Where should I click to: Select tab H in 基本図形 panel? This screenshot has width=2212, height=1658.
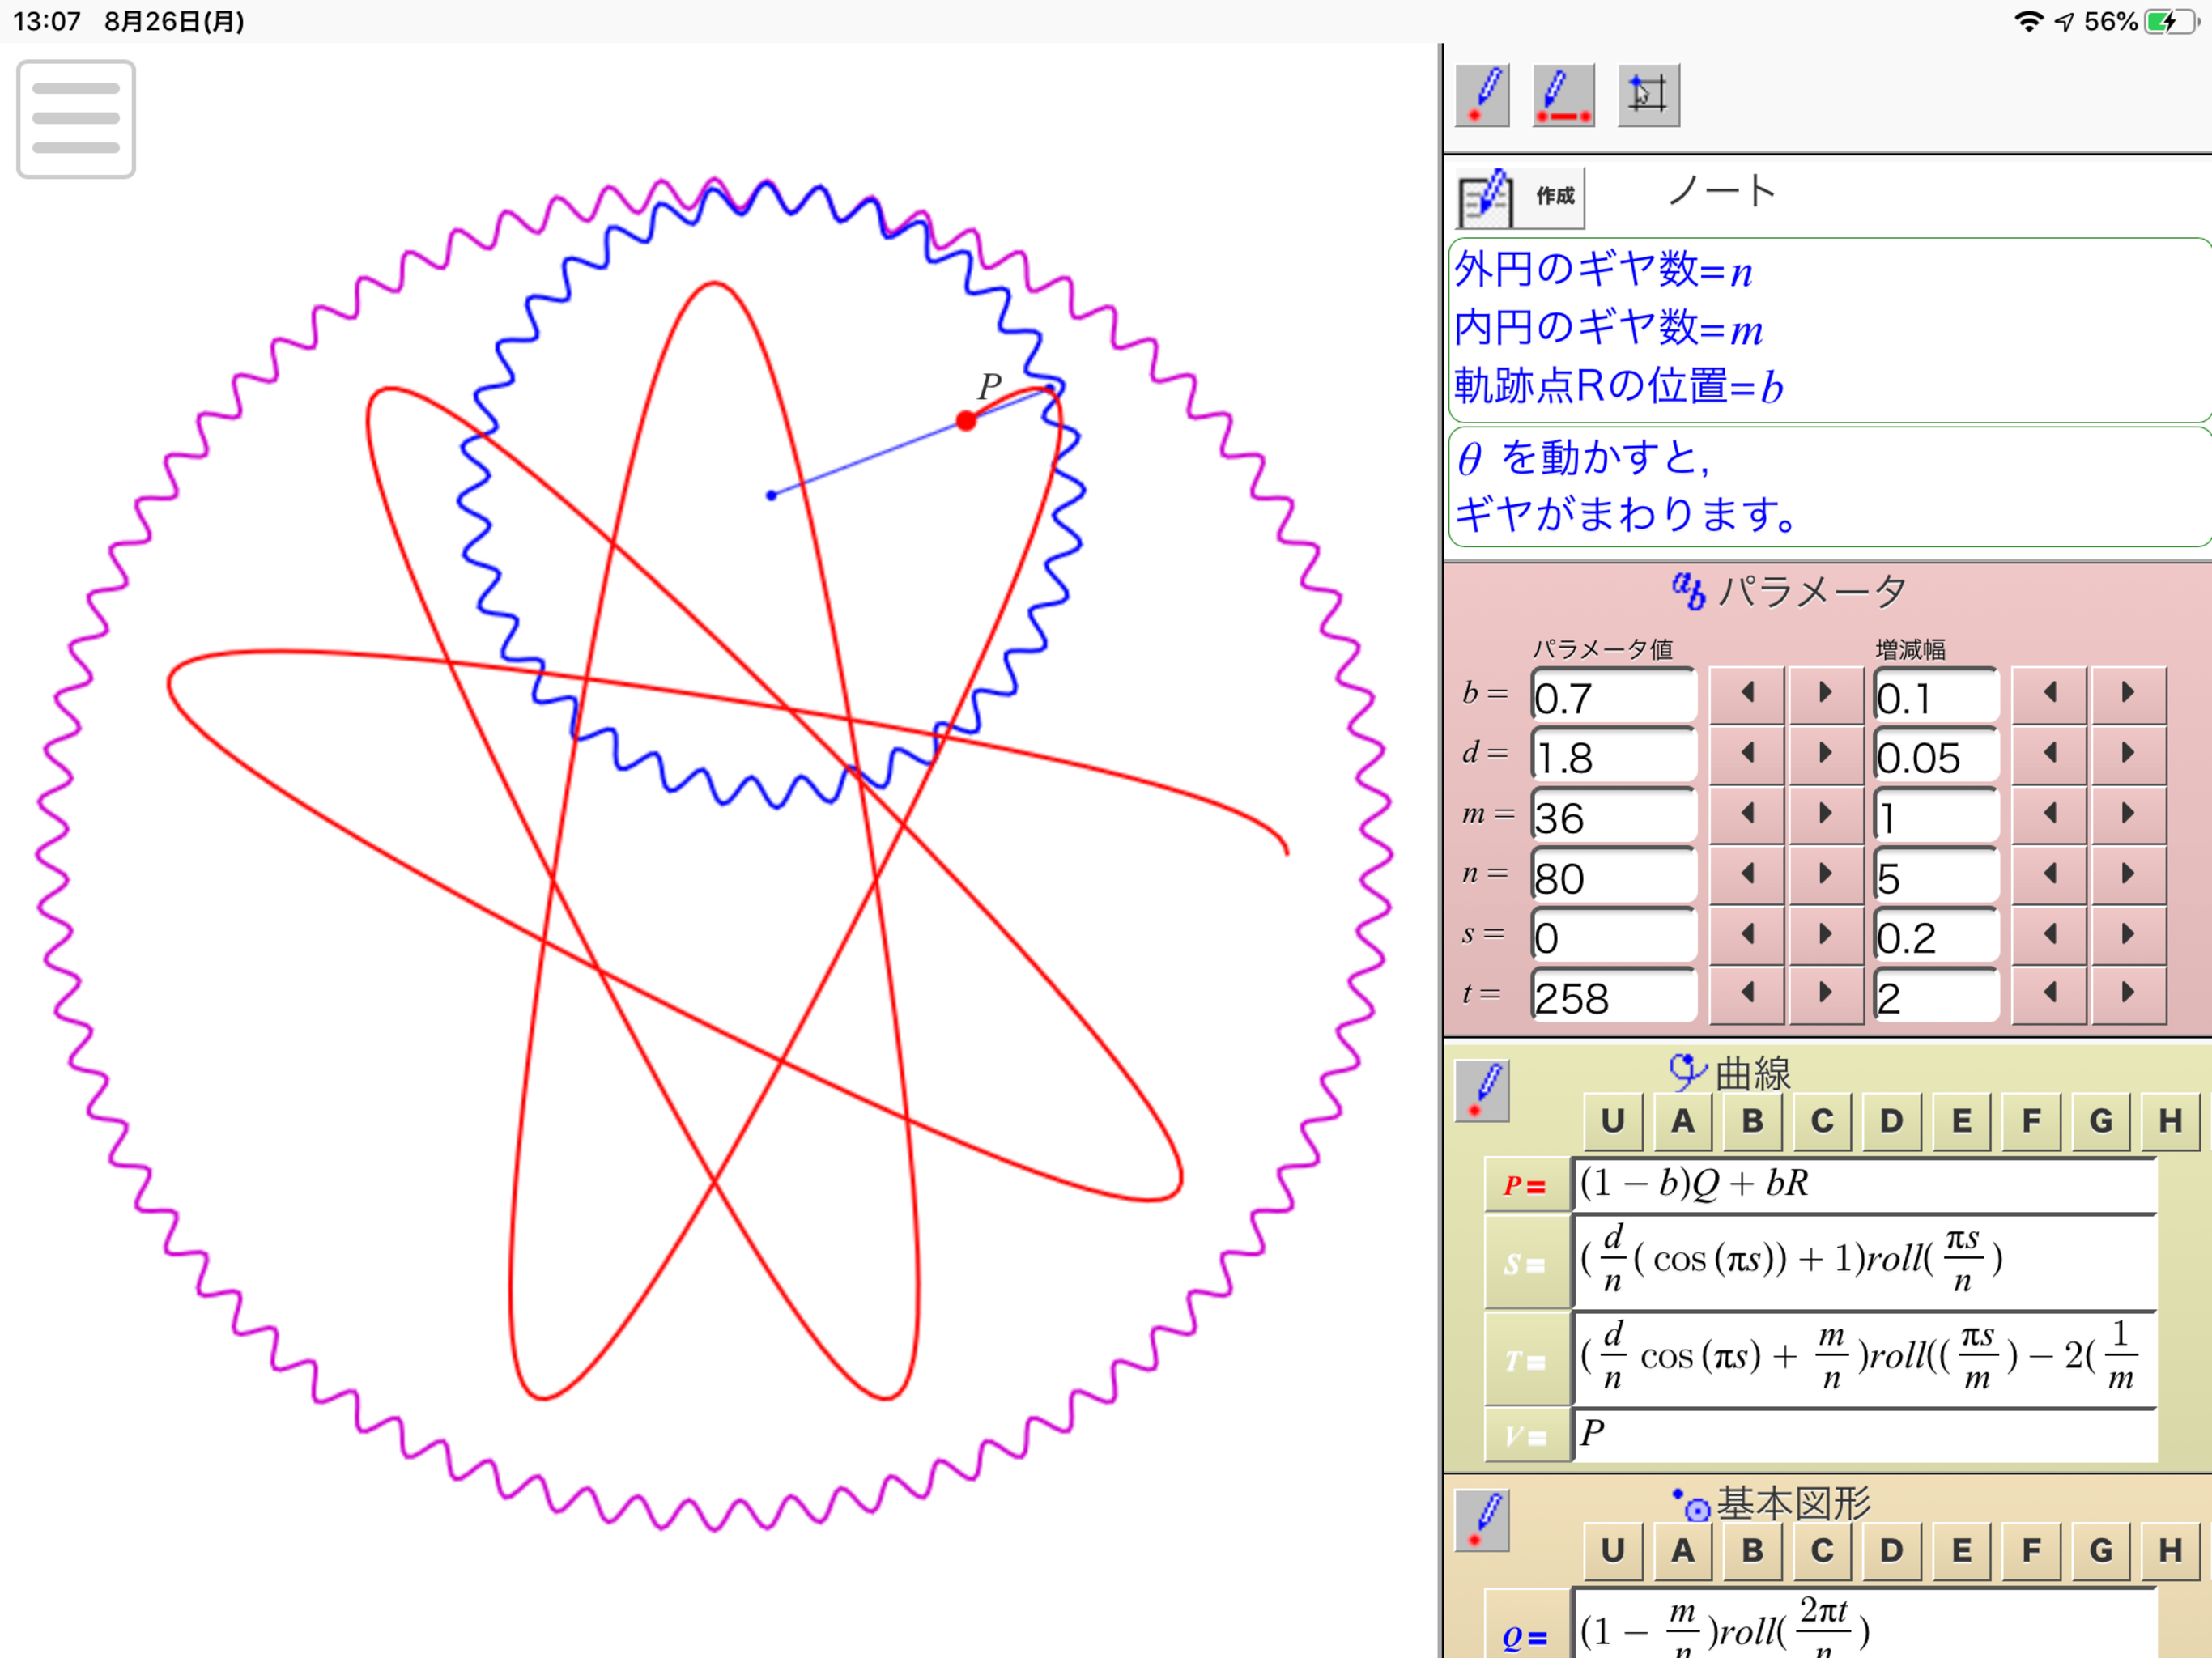click(2170, 1551)
